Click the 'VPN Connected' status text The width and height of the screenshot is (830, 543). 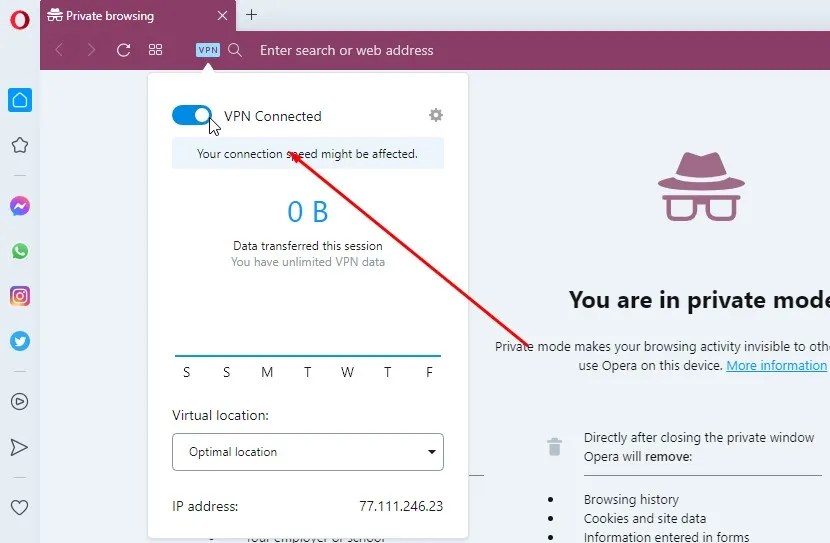tap(273, 116)
